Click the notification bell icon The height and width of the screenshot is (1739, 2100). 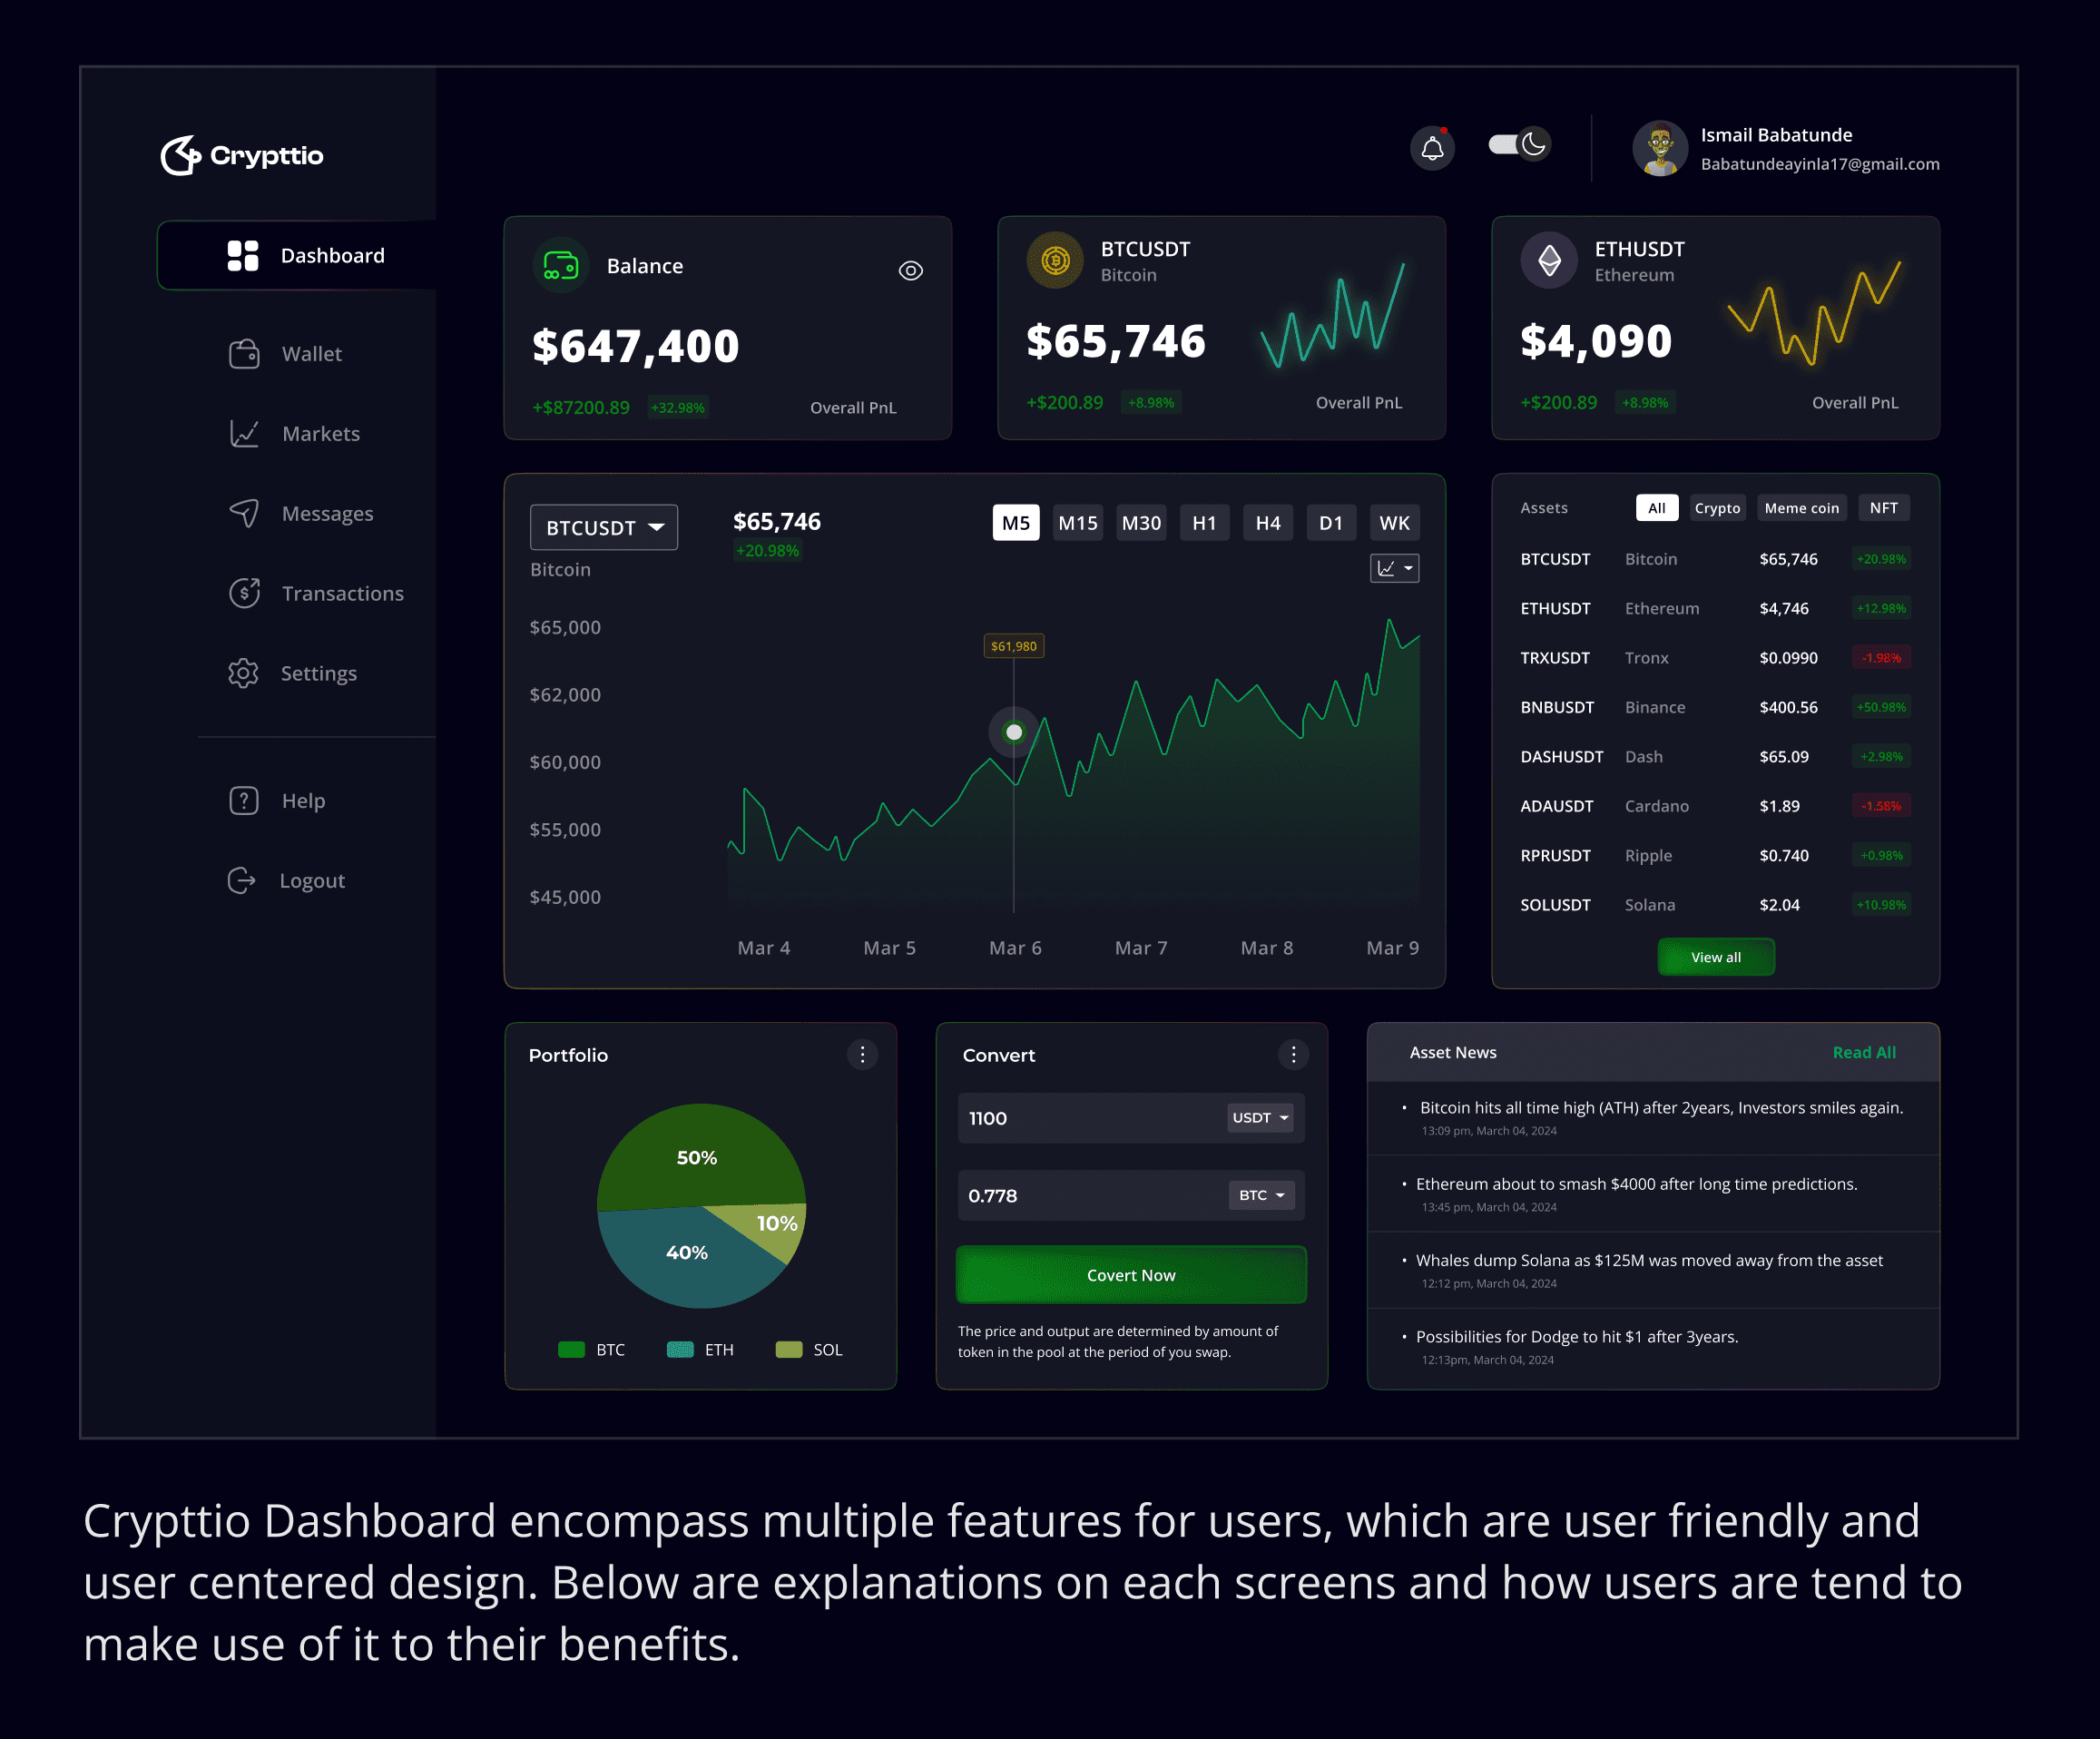point(1432,148)
